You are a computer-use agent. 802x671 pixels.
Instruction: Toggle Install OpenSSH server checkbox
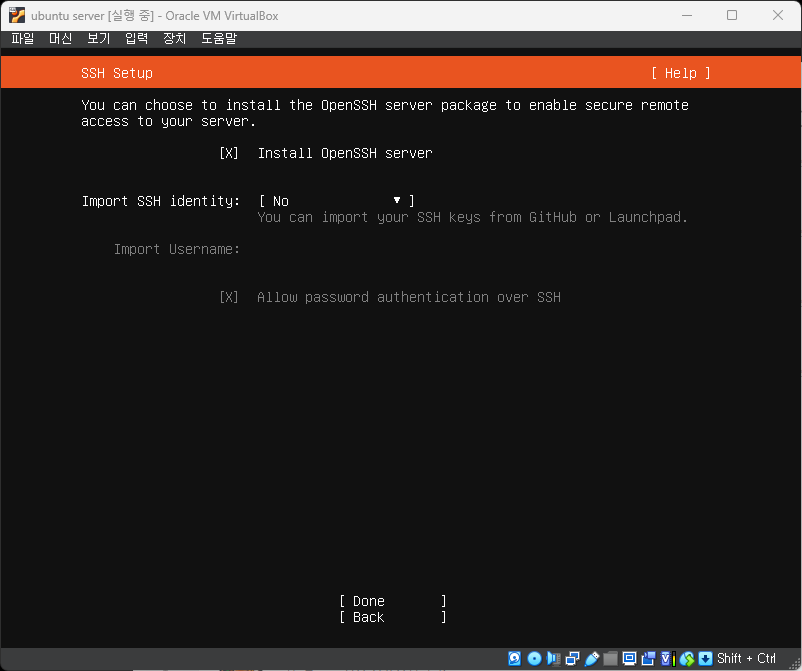tap(229, 153)
